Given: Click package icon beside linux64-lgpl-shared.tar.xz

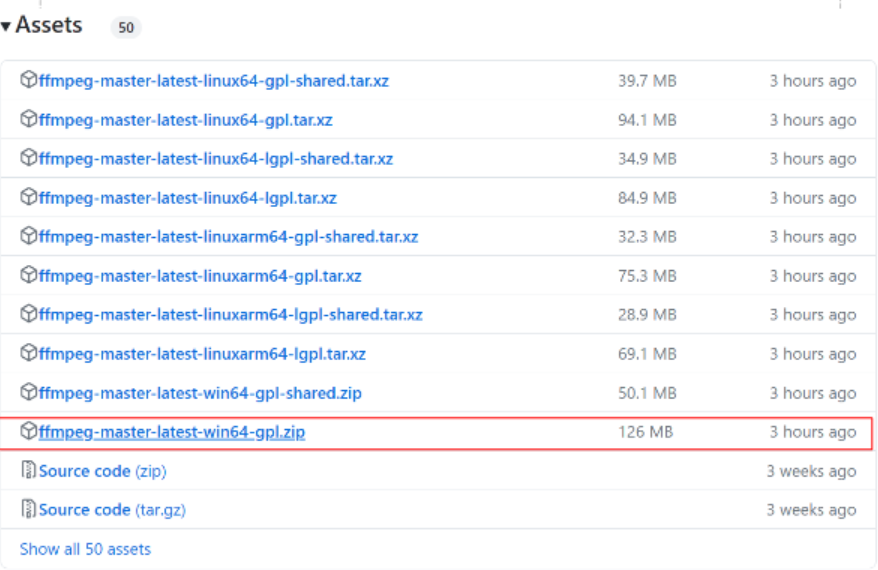Looking at the screenshot, I should click(x=28, y=157).
